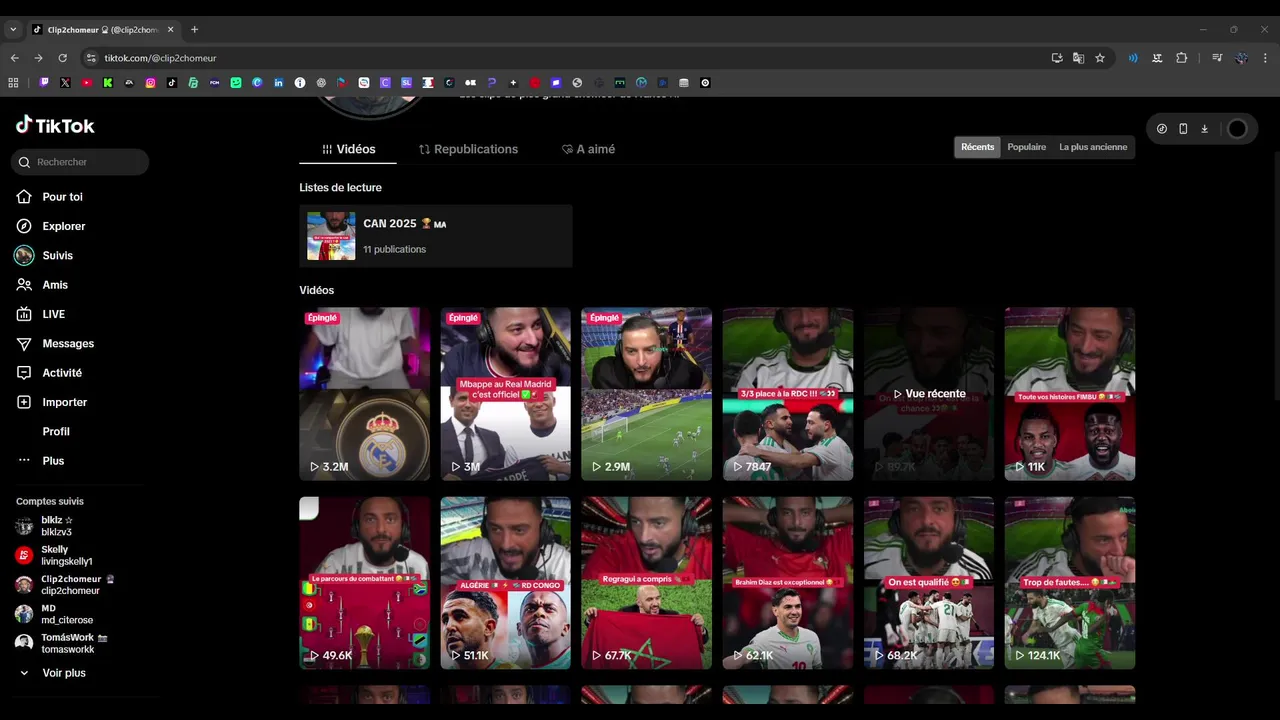This screenshot has height=720, width=1280.
Task: Open pinned Real Madrid logo video 3.2M
Action: [365, 394]
